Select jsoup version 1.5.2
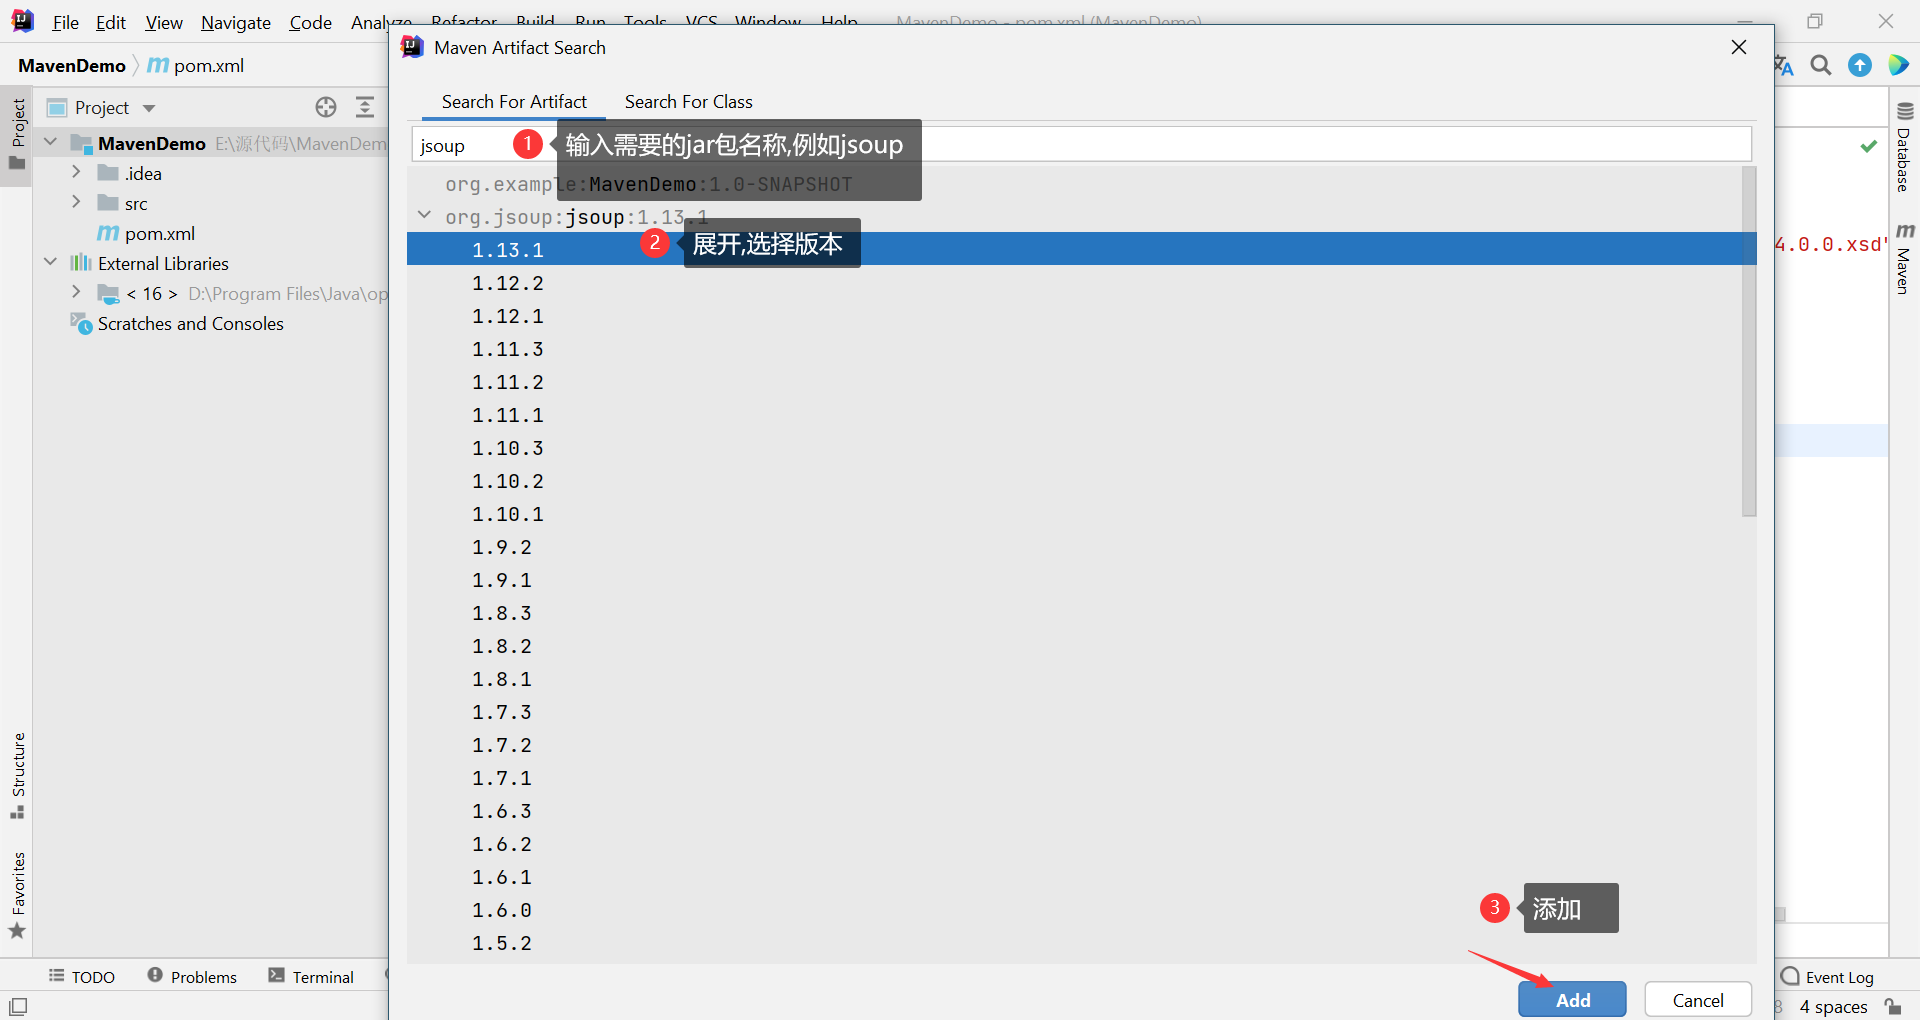Screen dimensions: 1920x1020 point(1074,943)
